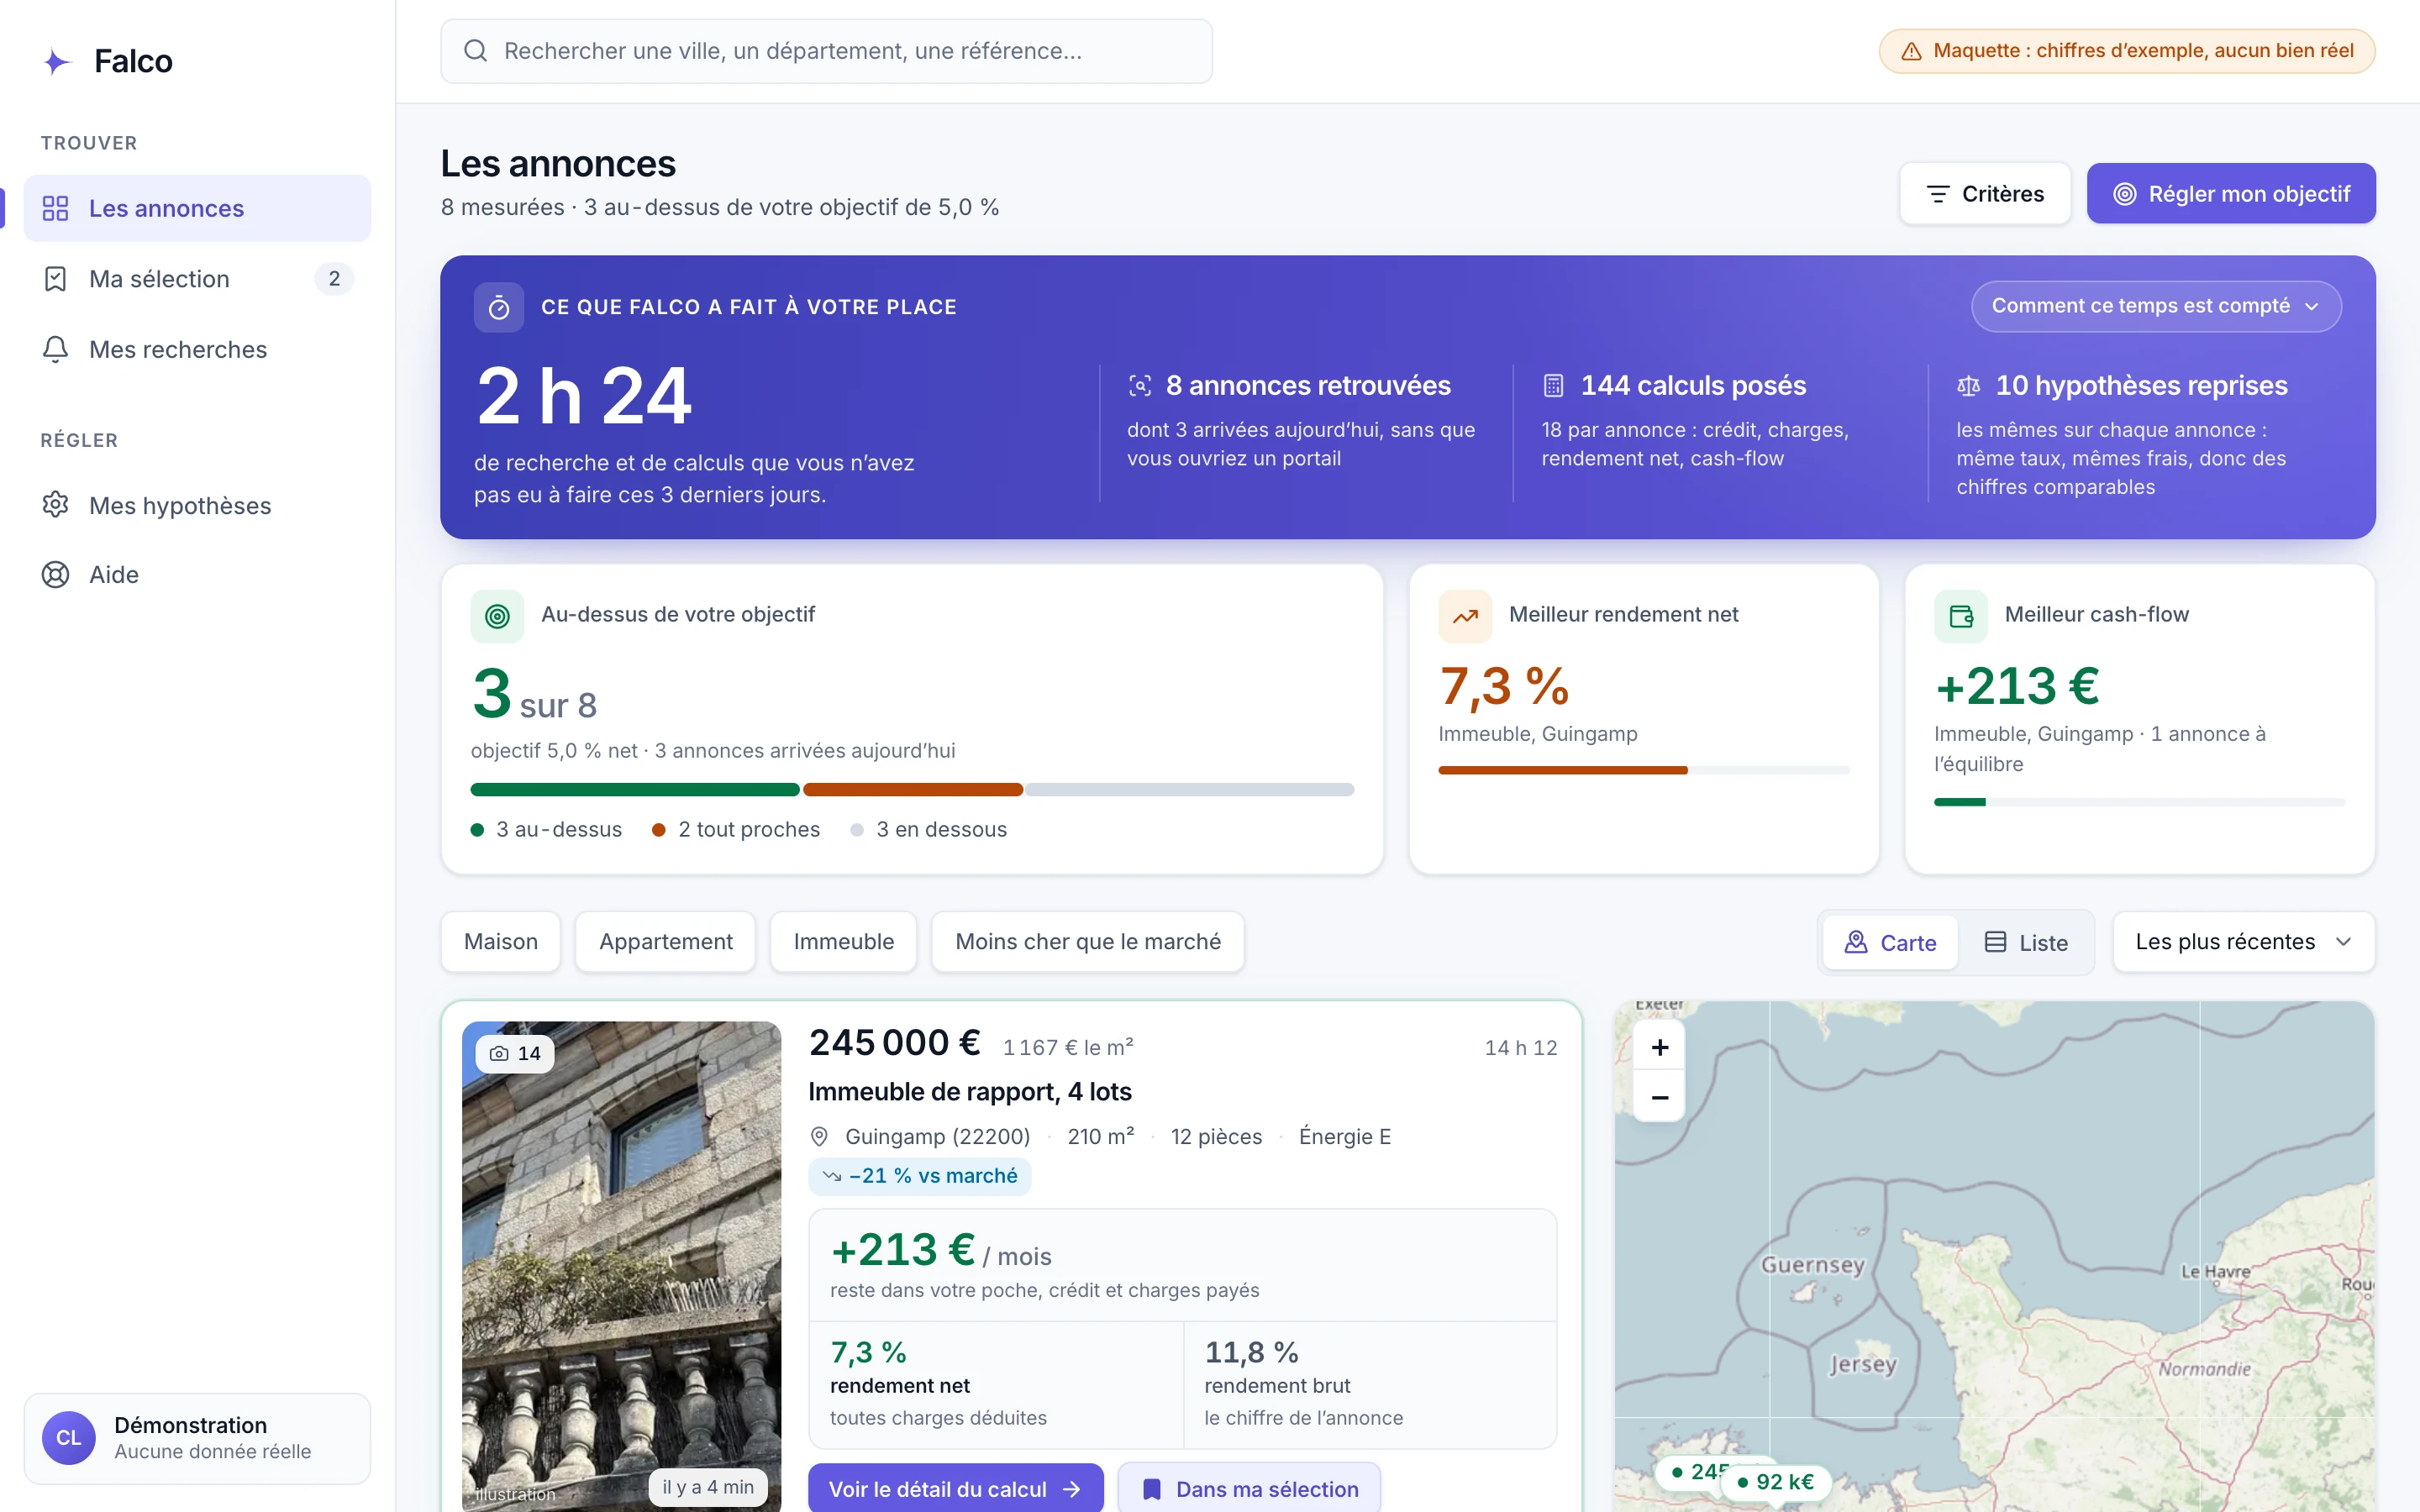The width and height of the screenshot is (2420, 1512).
Task: Click the Démonstration account card
Action: coord(197,1438)
